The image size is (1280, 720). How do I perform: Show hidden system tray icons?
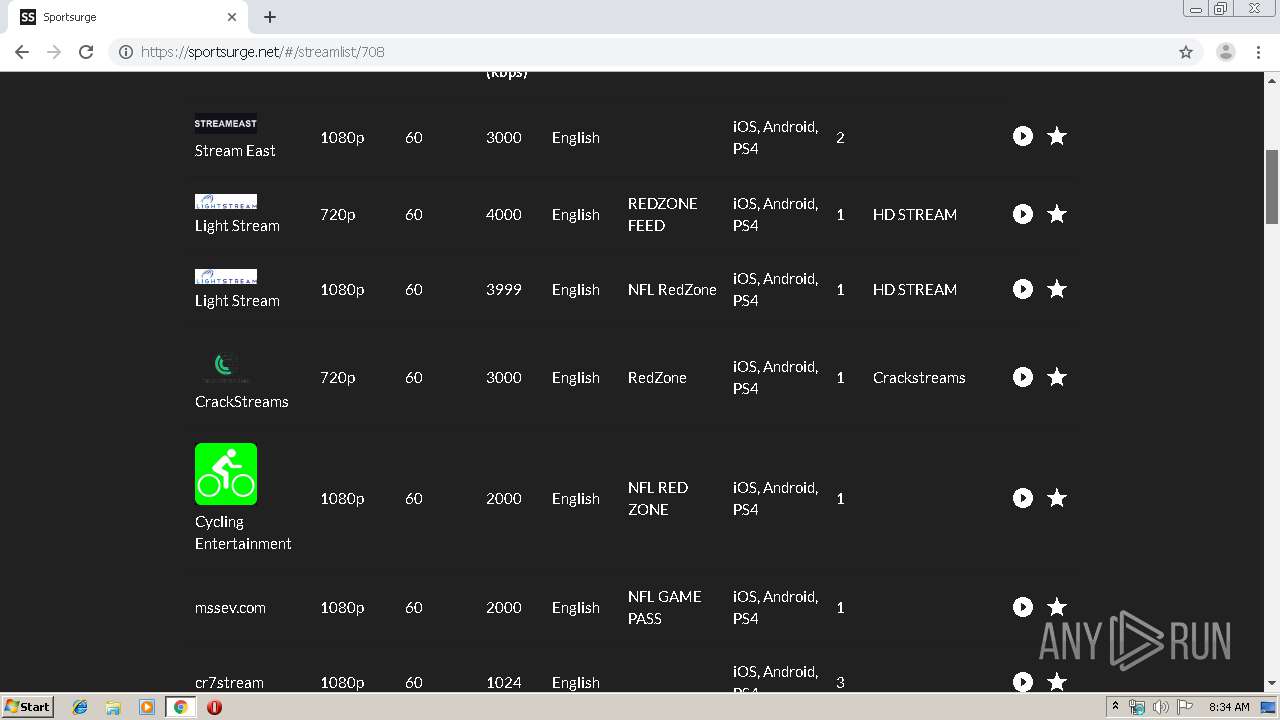pos(1115,707)
